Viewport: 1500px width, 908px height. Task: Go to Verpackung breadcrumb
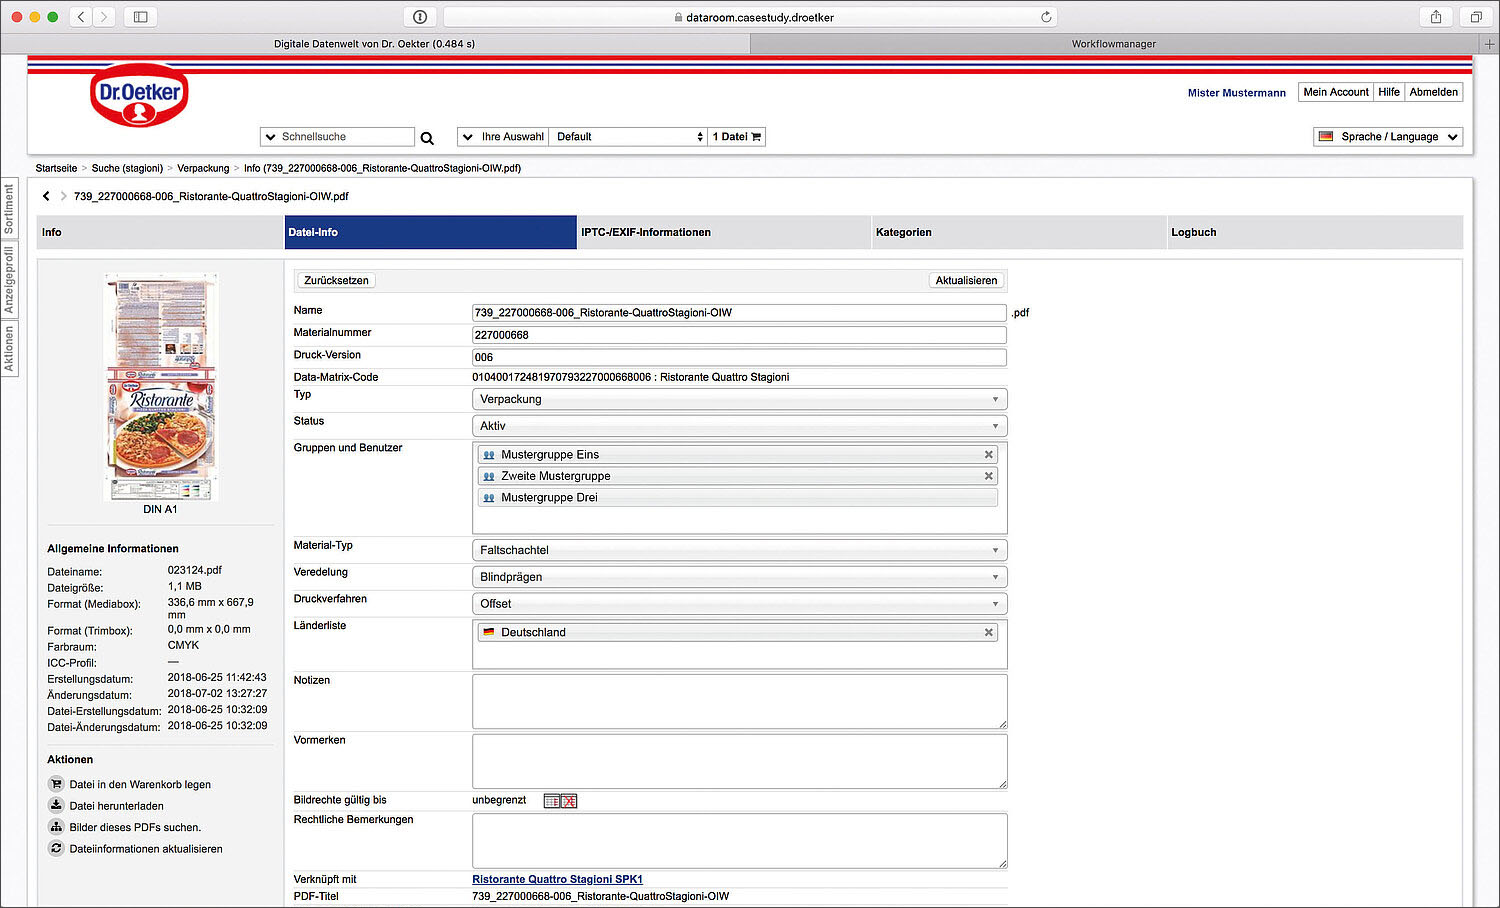point(203,168)
